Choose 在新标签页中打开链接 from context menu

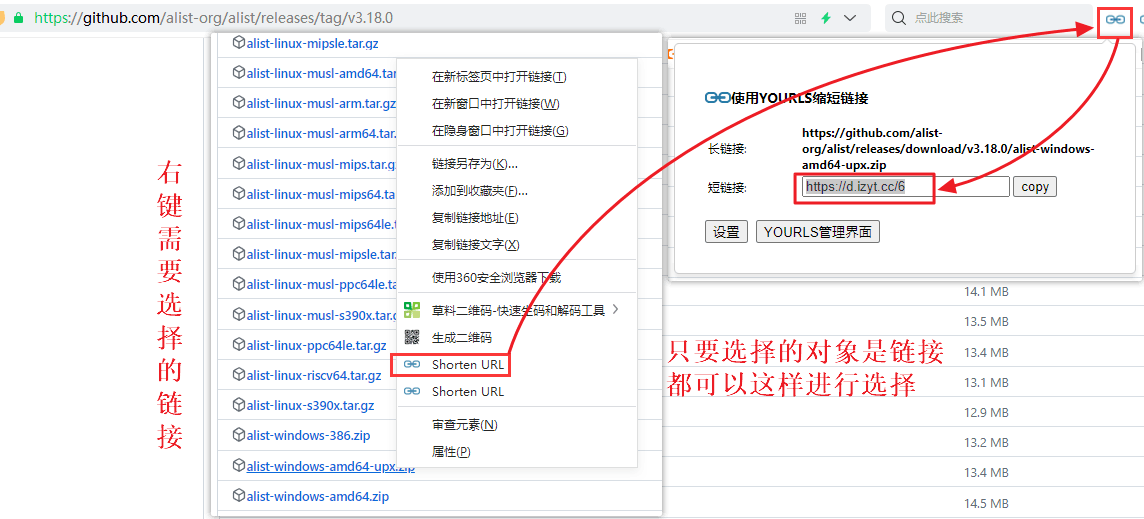498,77
